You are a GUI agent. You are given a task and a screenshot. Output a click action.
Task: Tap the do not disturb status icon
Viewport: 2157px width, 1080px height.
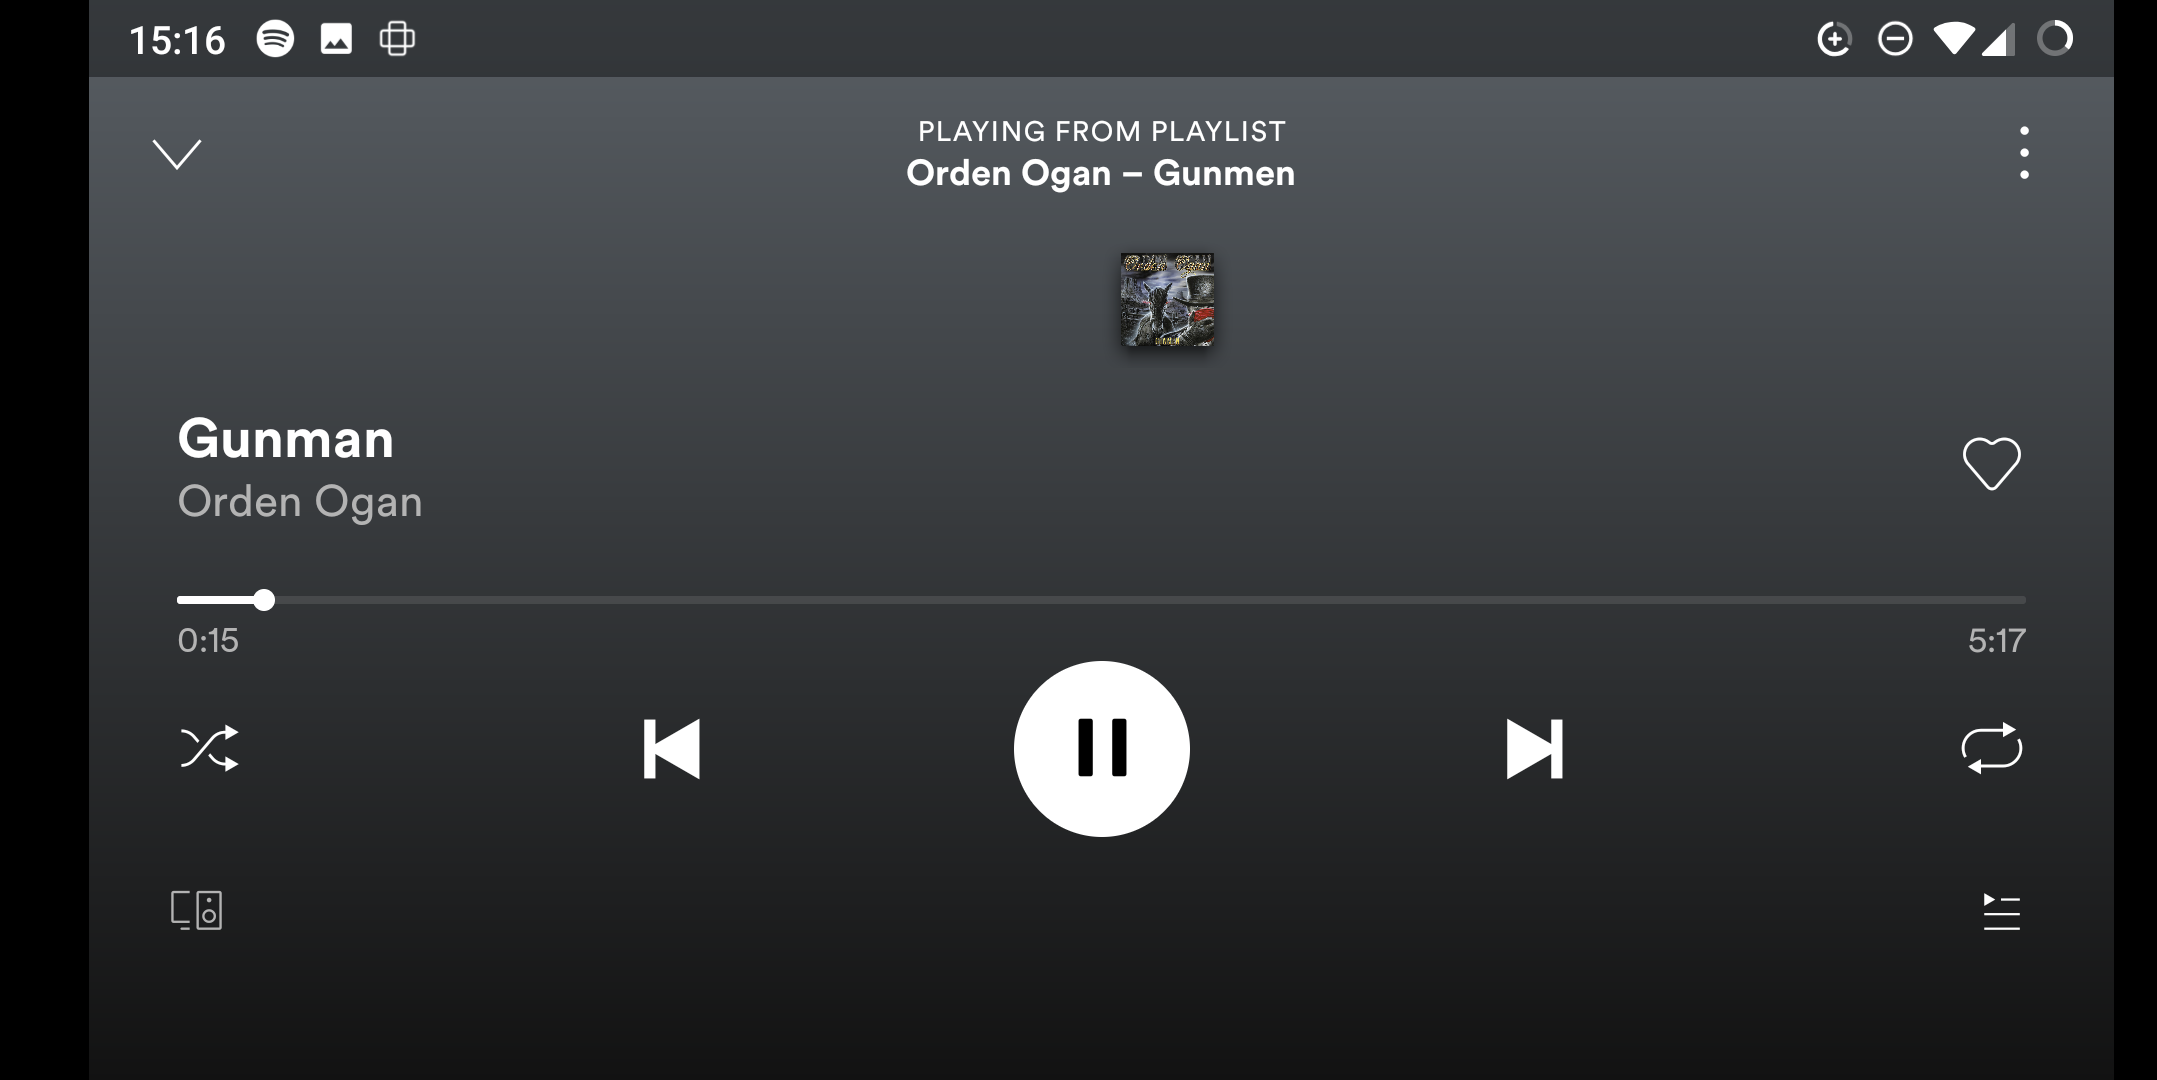pyautogui.click(x=1895, y=39)
